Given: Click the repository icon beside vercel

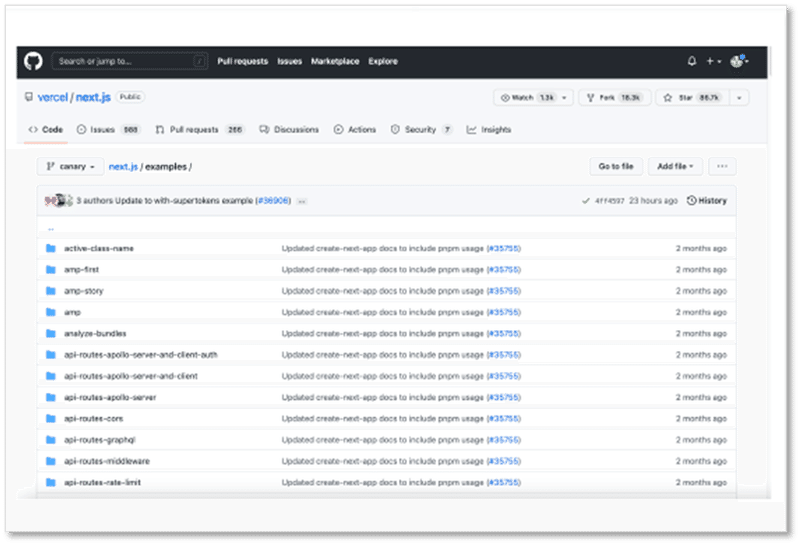Looking at the screenshot, I should tap(29, 97).
